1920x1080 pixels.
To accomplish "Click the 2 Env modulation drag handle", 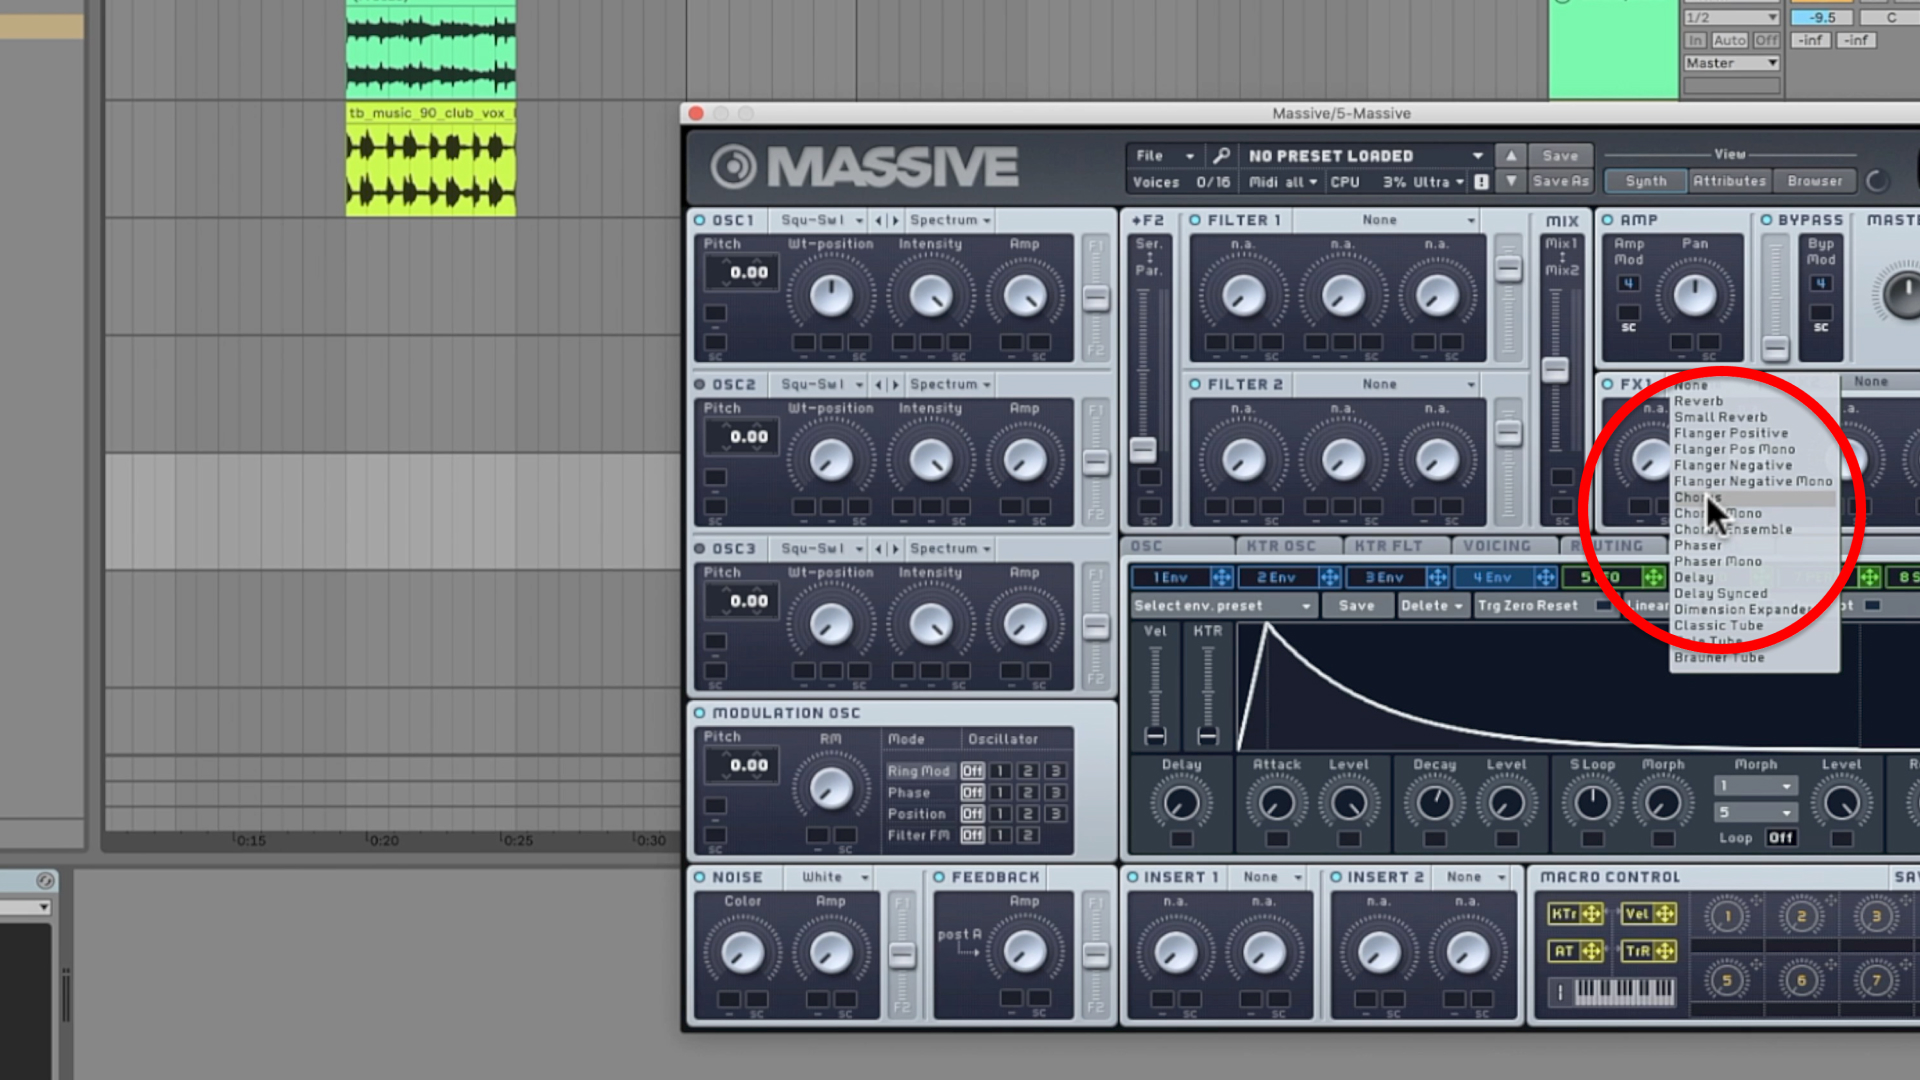I will point(1329,577).
